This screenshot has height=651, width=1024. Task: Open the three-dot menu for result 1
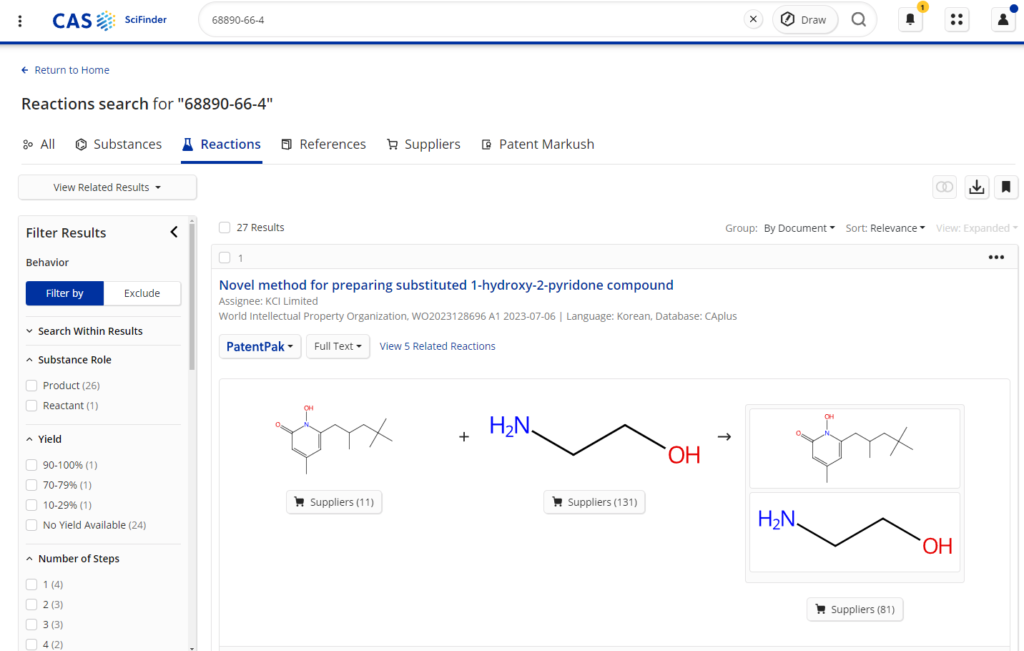996,257
